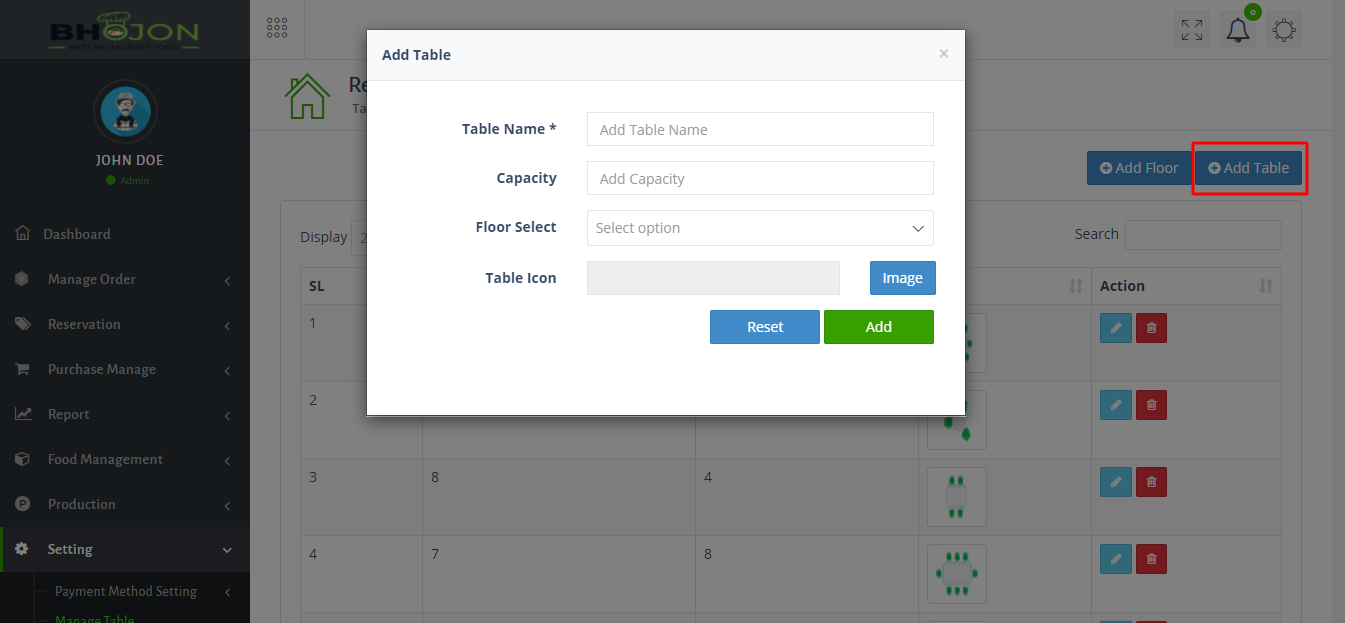
Task: Click the notification bell icon
Action: coord(1238,30)
